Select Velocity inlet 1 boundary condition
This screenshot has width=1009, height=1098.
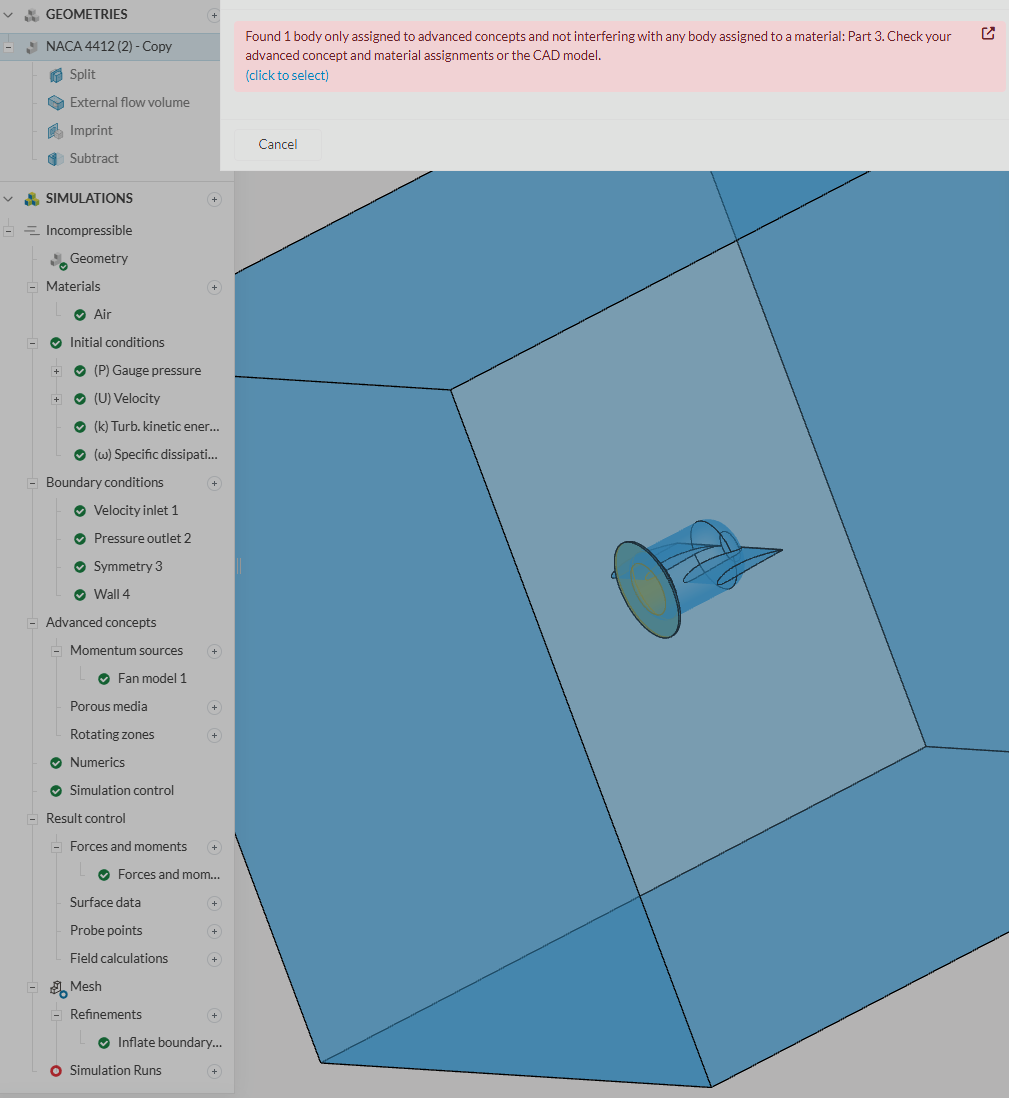pos(136,510)
